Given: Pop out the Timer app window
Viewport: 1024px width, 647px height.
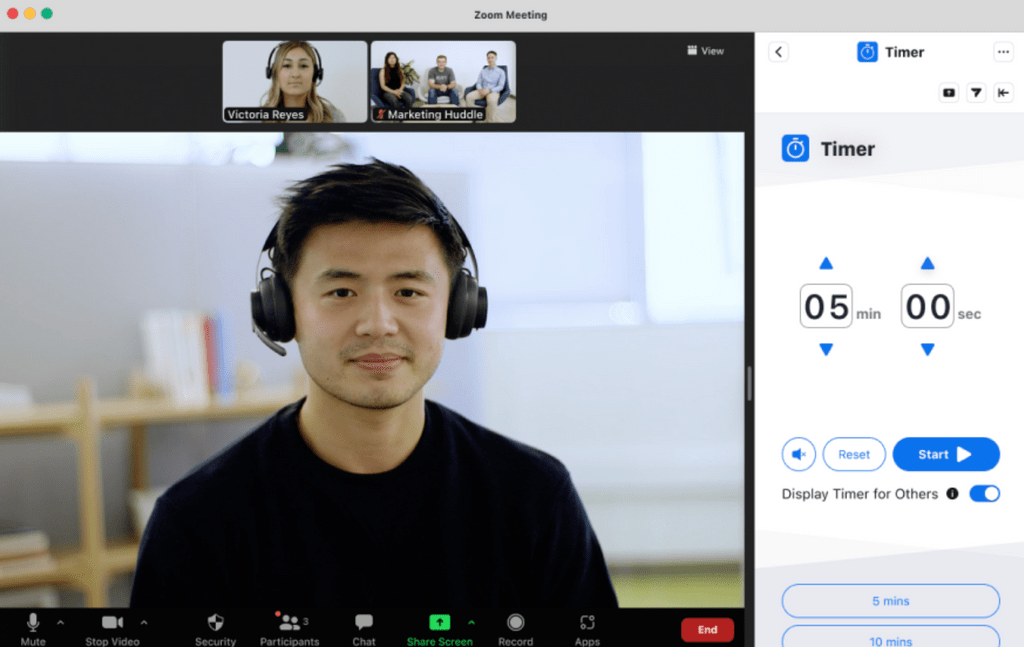Looking at the screenshot, I should pyautogui.click(x=948, y=92).
